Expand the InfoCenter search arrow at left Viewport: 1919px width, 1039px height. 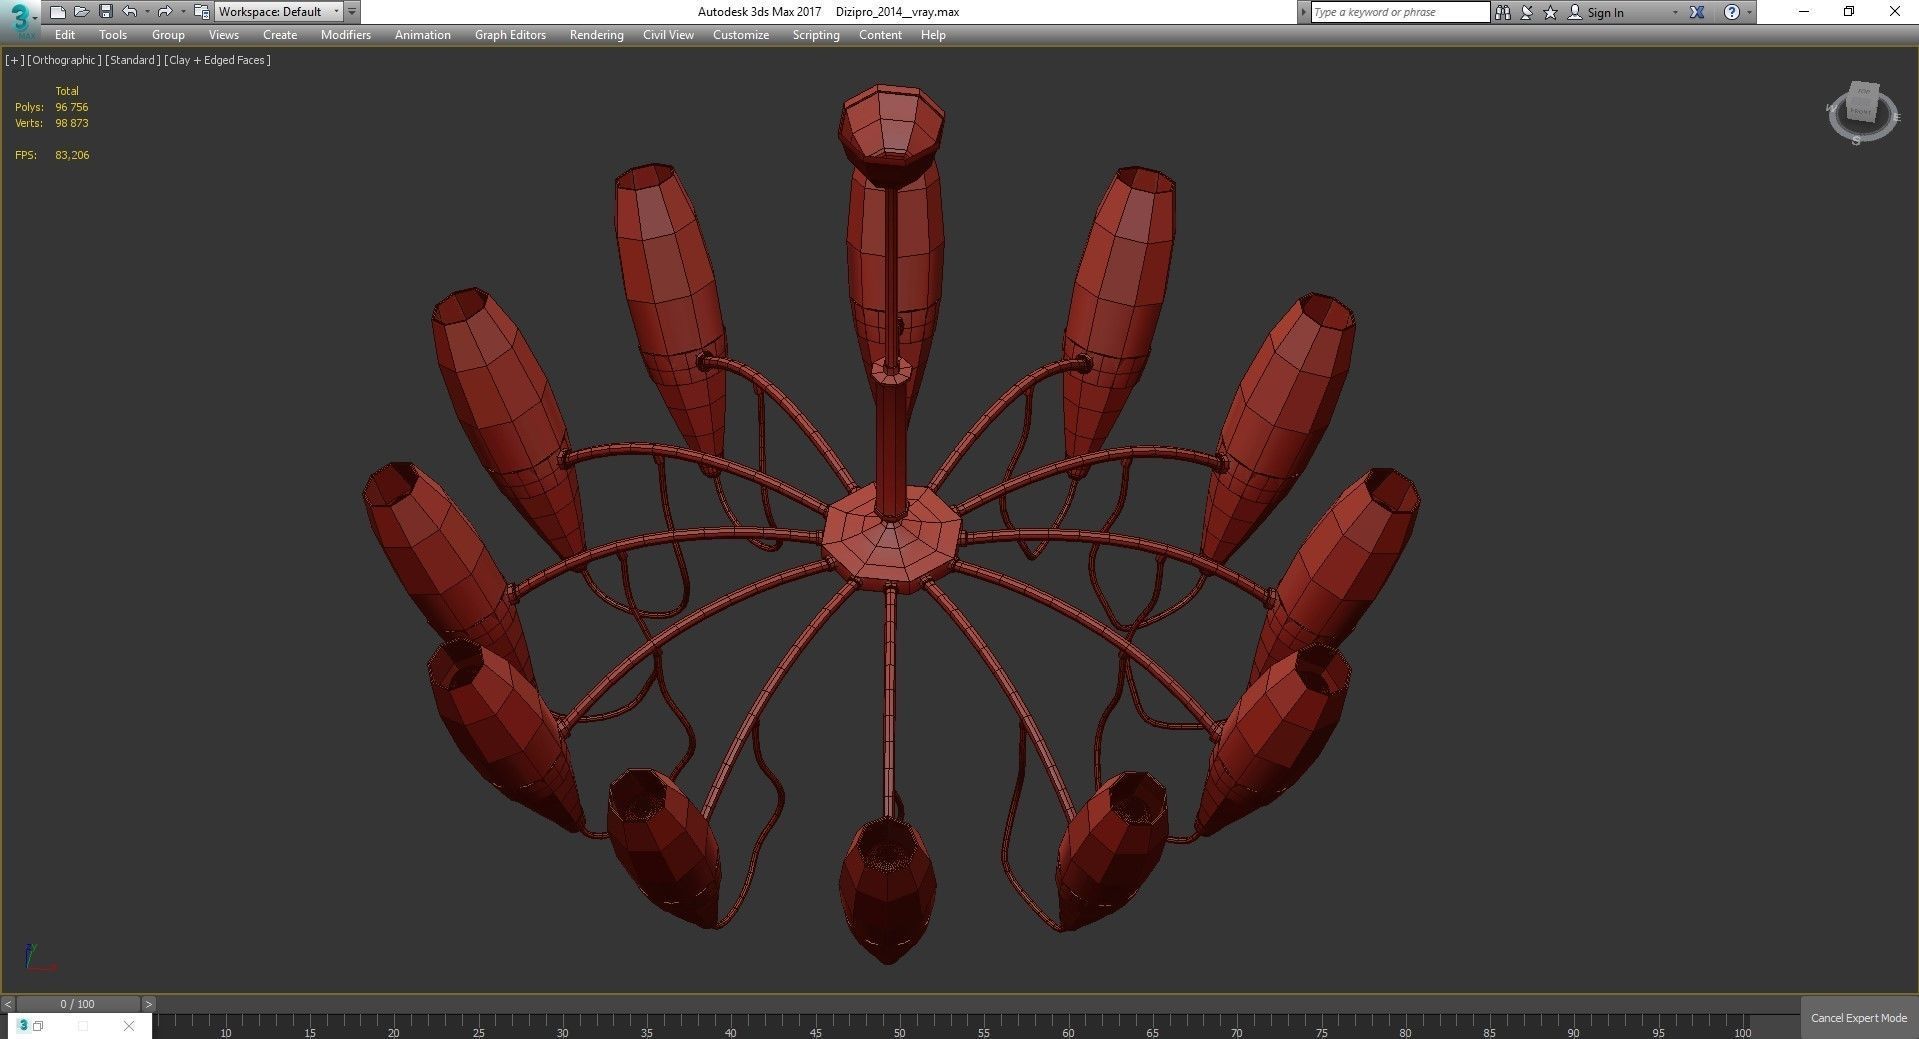1303,12
